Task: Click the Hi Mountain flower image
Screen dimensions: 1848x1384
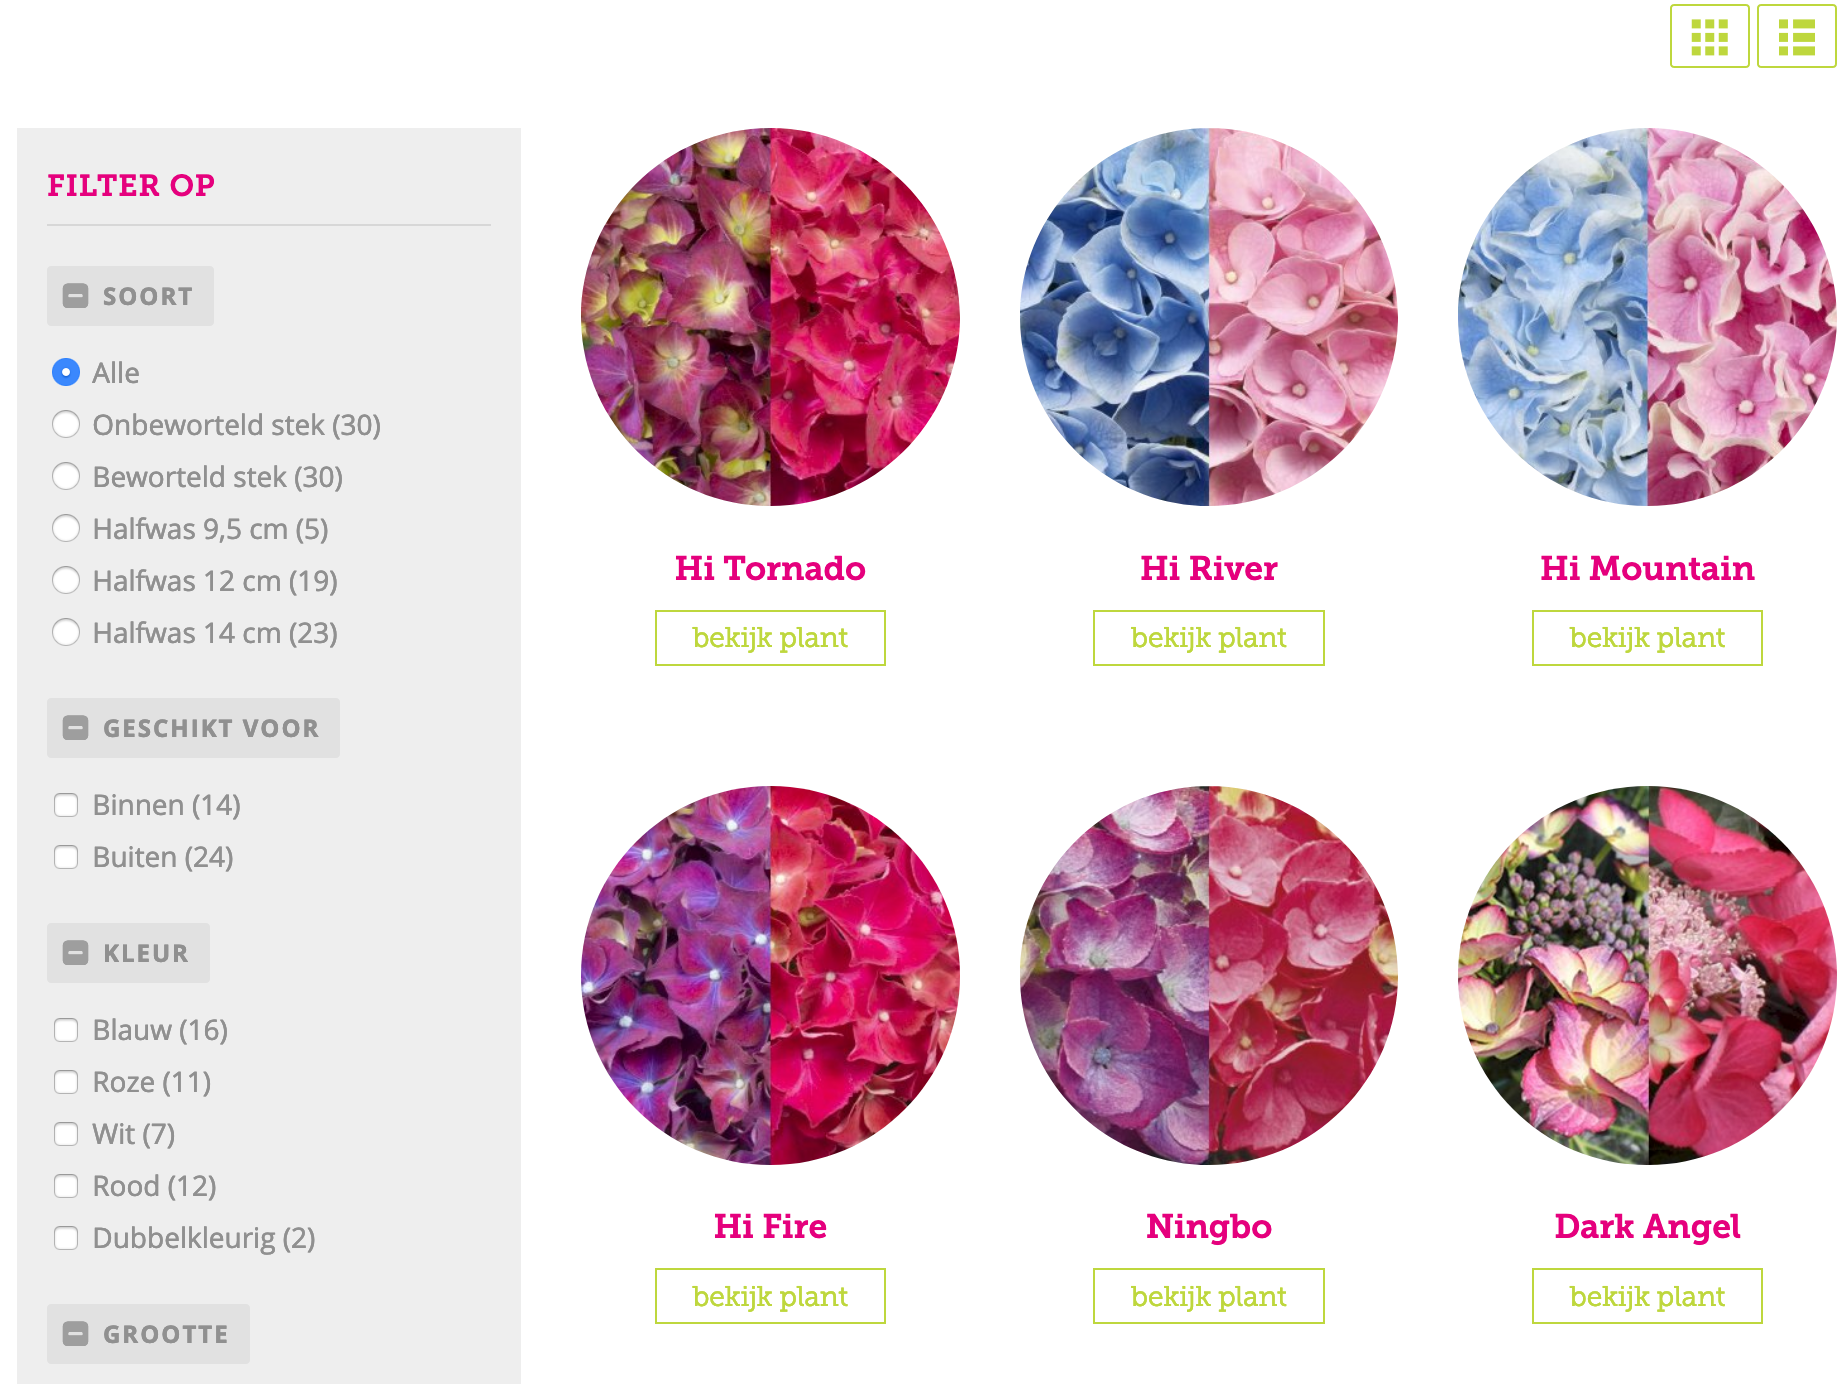Action: click(x=1647, y=317)
